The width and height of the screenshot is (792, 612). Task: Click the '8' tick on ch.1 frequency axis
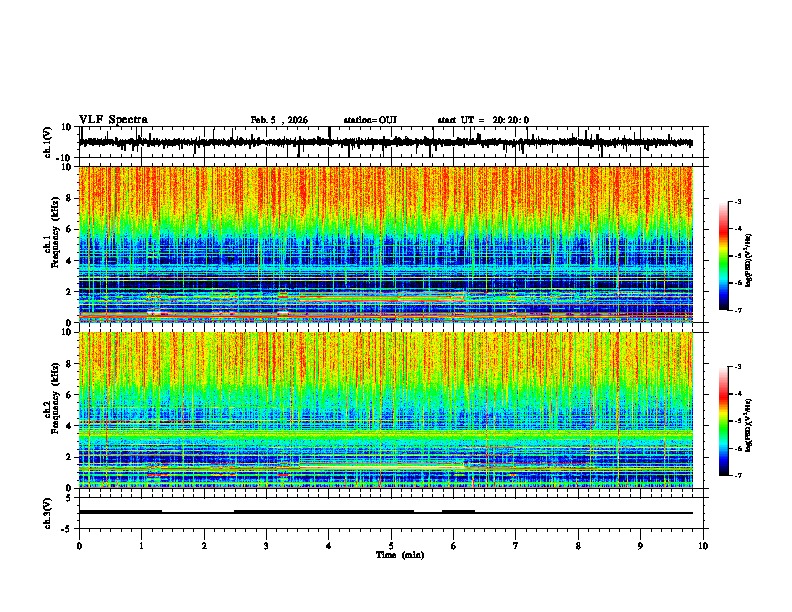tap(70, 198)
